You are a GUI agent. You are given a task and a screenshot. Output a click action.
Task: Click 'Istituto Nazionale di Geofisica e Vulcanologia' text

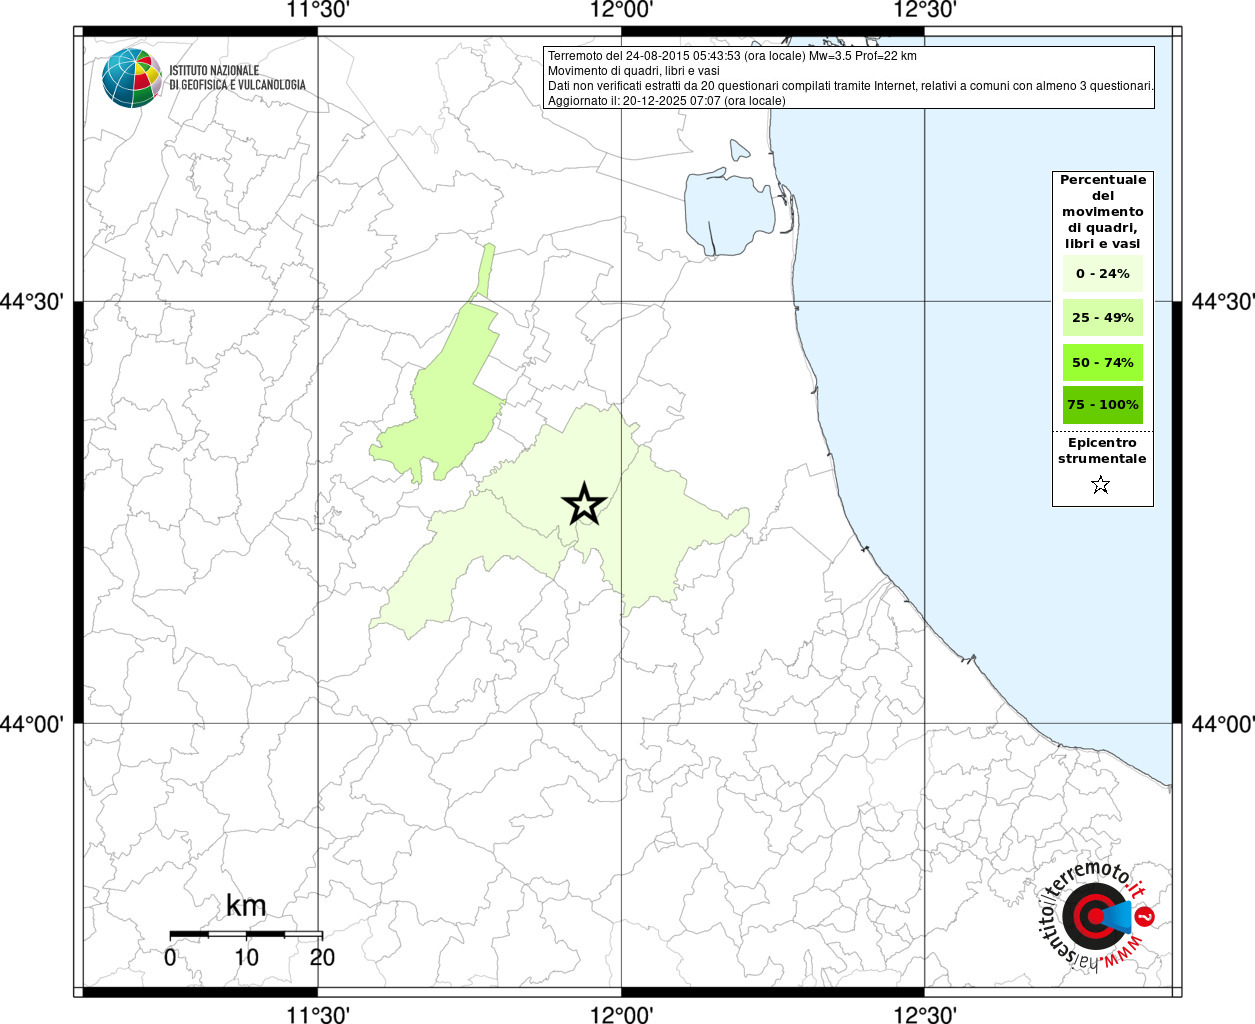237,78
